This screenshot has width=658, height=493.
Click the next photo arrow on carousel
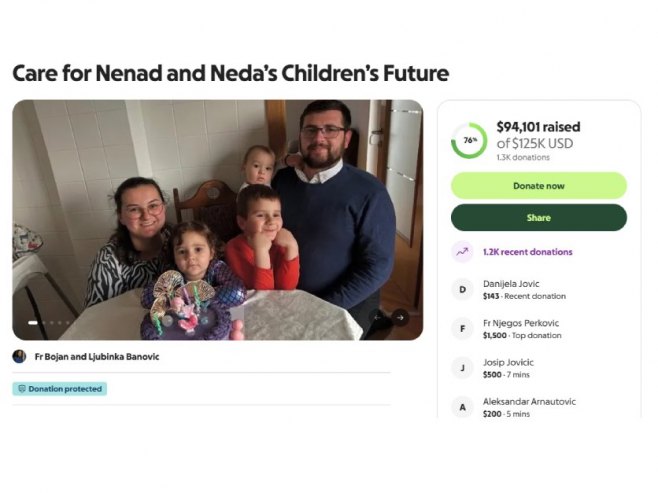(x=400, y=318)
